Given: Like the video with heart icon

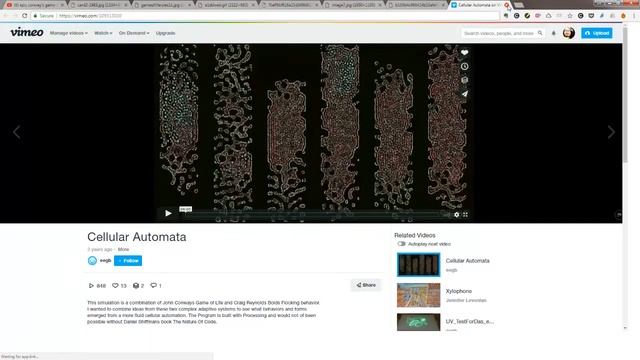Looking at the screenshot, I should click(x=464, y=53).
